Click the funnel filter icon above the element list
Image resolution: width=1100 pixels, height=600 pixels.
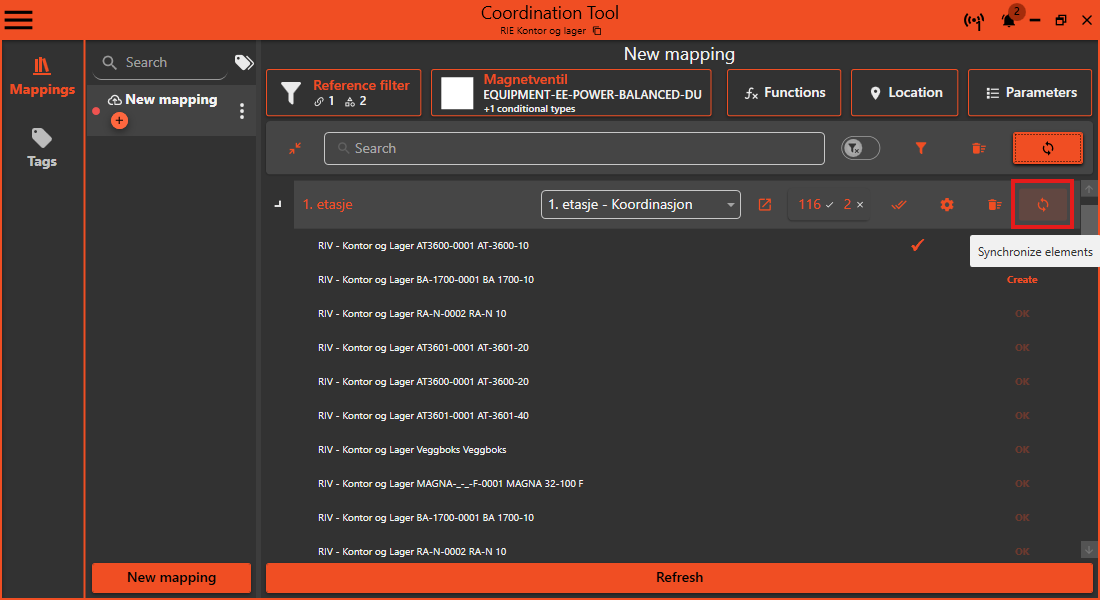pyautogui.click(x=920, y=147)
